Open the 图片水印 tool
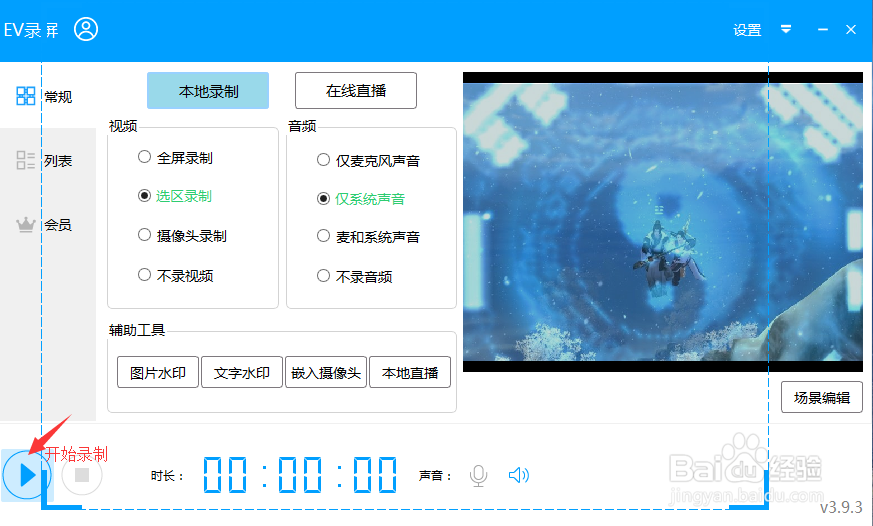 (x=158, y=372)
